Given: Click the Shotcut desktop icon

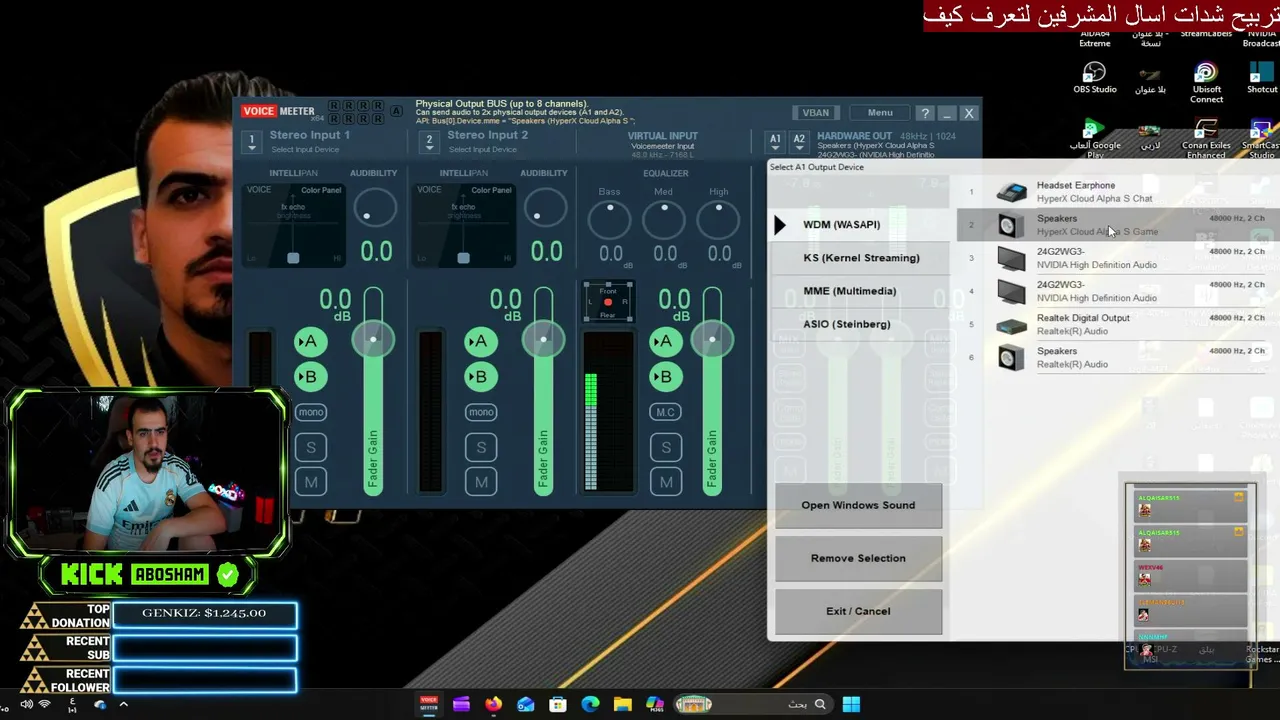Looking at the screenshot, I should 1261,78.
